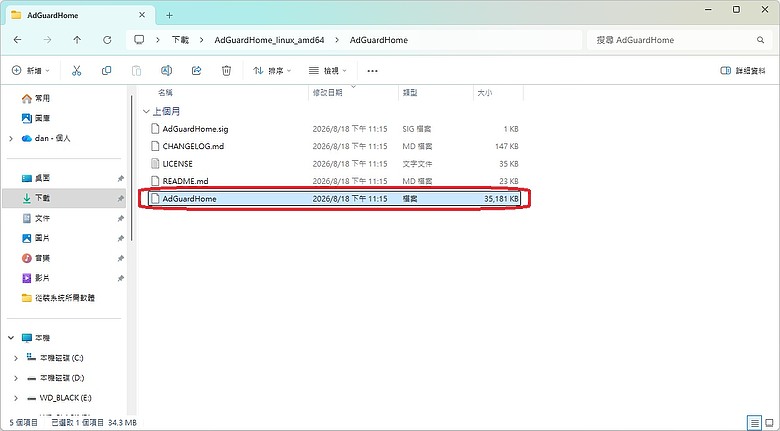Image resolution: width=780 pixels, height=431 pixels.
Task: Open 桌面 in the navigation pane
Action: pyautogui.click(x=36, y=178)
